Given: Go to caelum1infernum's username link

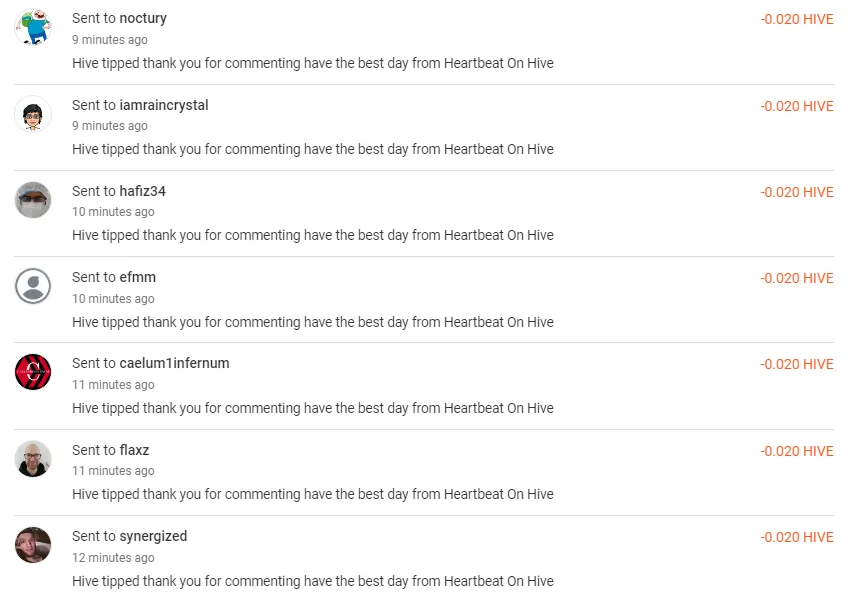Looking at the screenshot, I should pos(175,363).
